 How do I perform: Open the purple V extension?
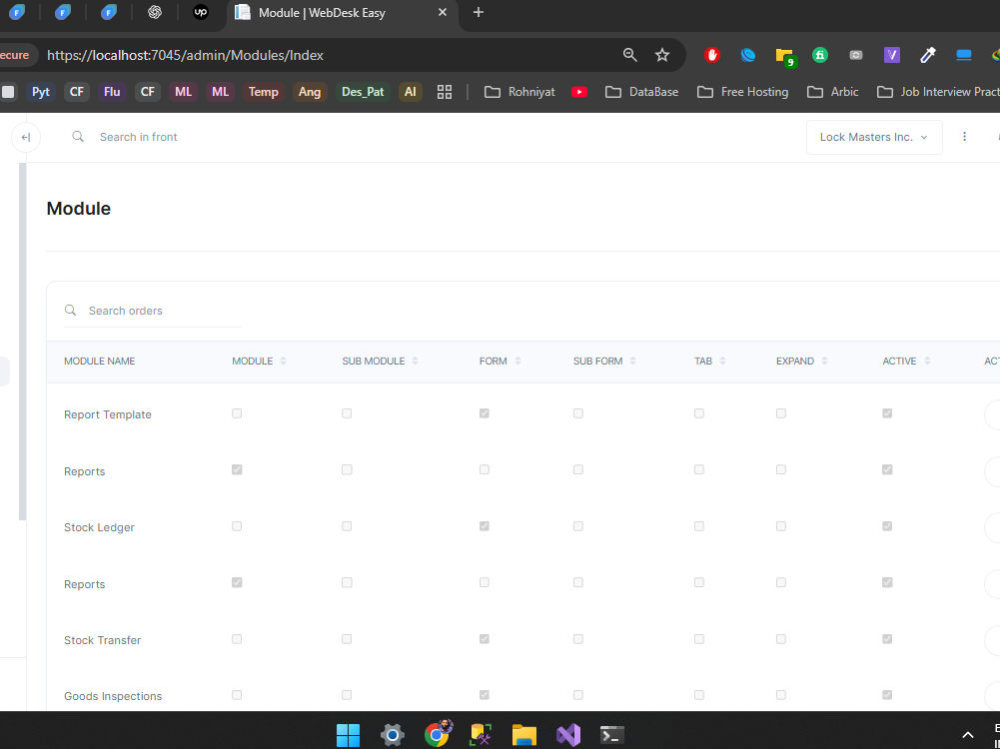tap(892, 55)
